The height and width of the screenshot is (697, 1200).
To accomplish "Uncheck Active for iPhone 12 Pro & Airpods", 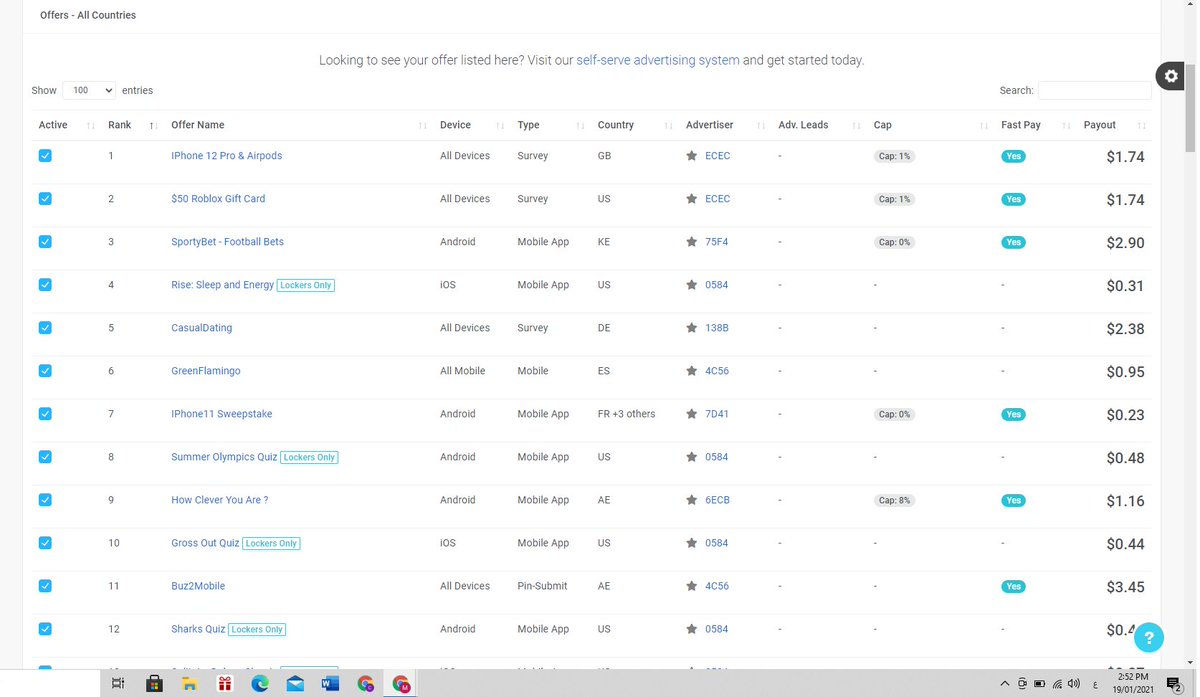I will [x=45, y=156].
